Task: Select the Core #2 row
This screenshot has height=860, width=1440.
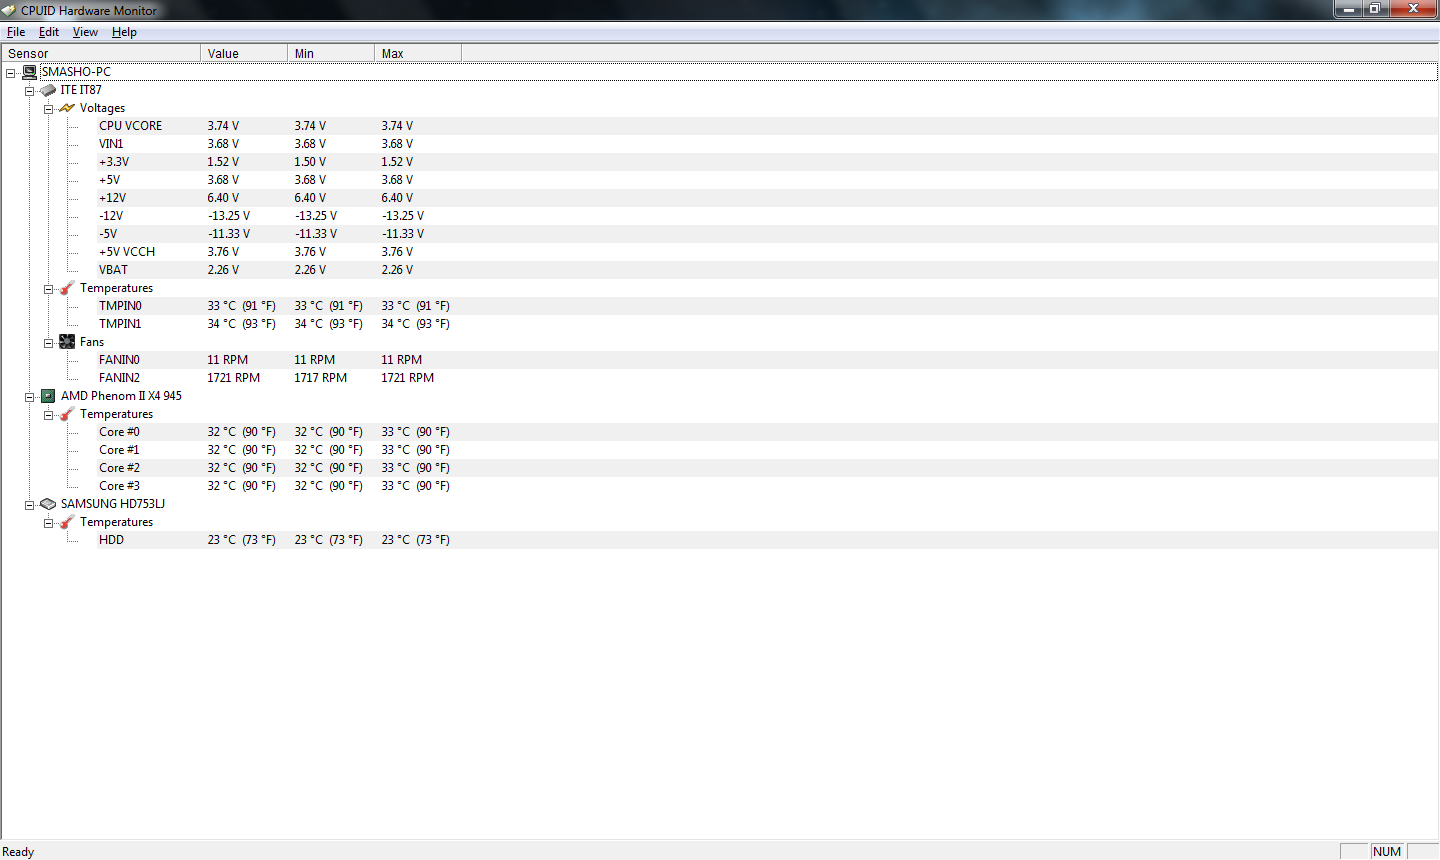Action: [767, 468]
